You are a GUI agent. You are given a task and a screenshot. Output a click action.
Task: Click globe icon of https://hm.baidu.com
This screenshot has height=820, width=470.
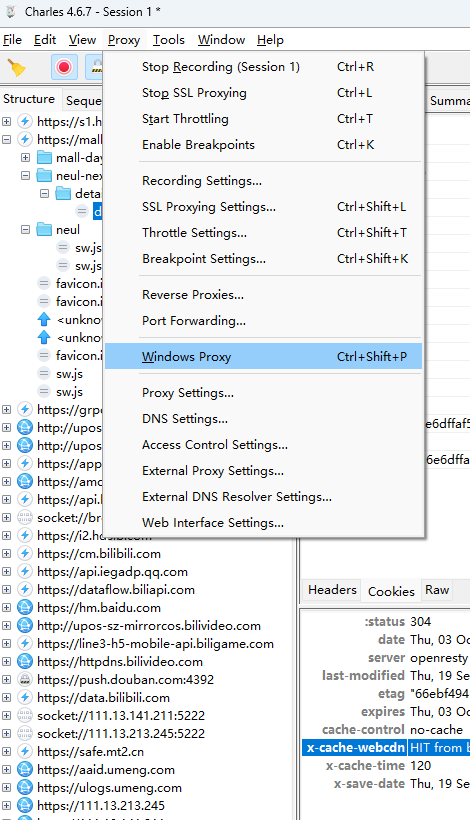pyautogui.click(x=25, y=608)
